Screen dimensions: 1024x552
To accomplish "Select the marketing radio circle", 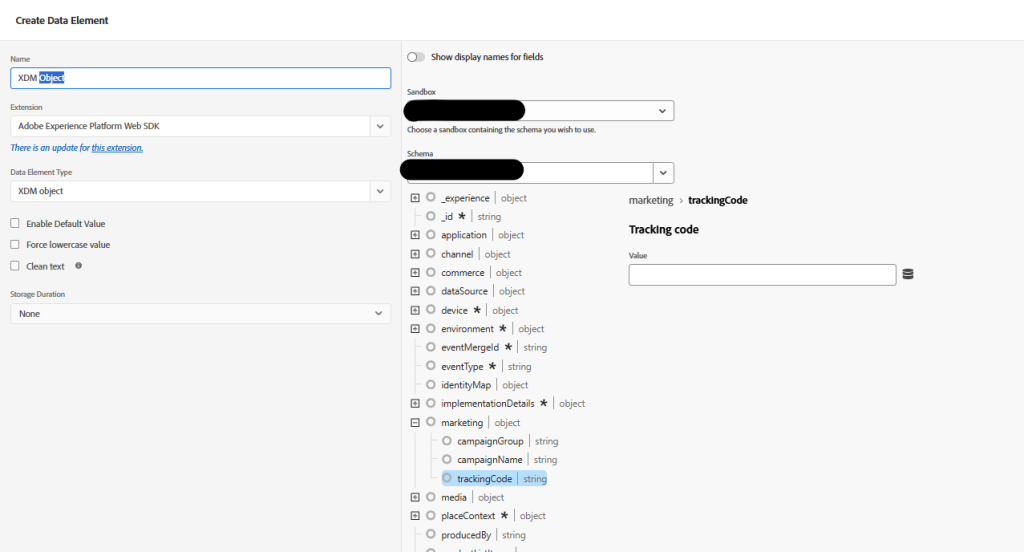I will coord(430,422).
